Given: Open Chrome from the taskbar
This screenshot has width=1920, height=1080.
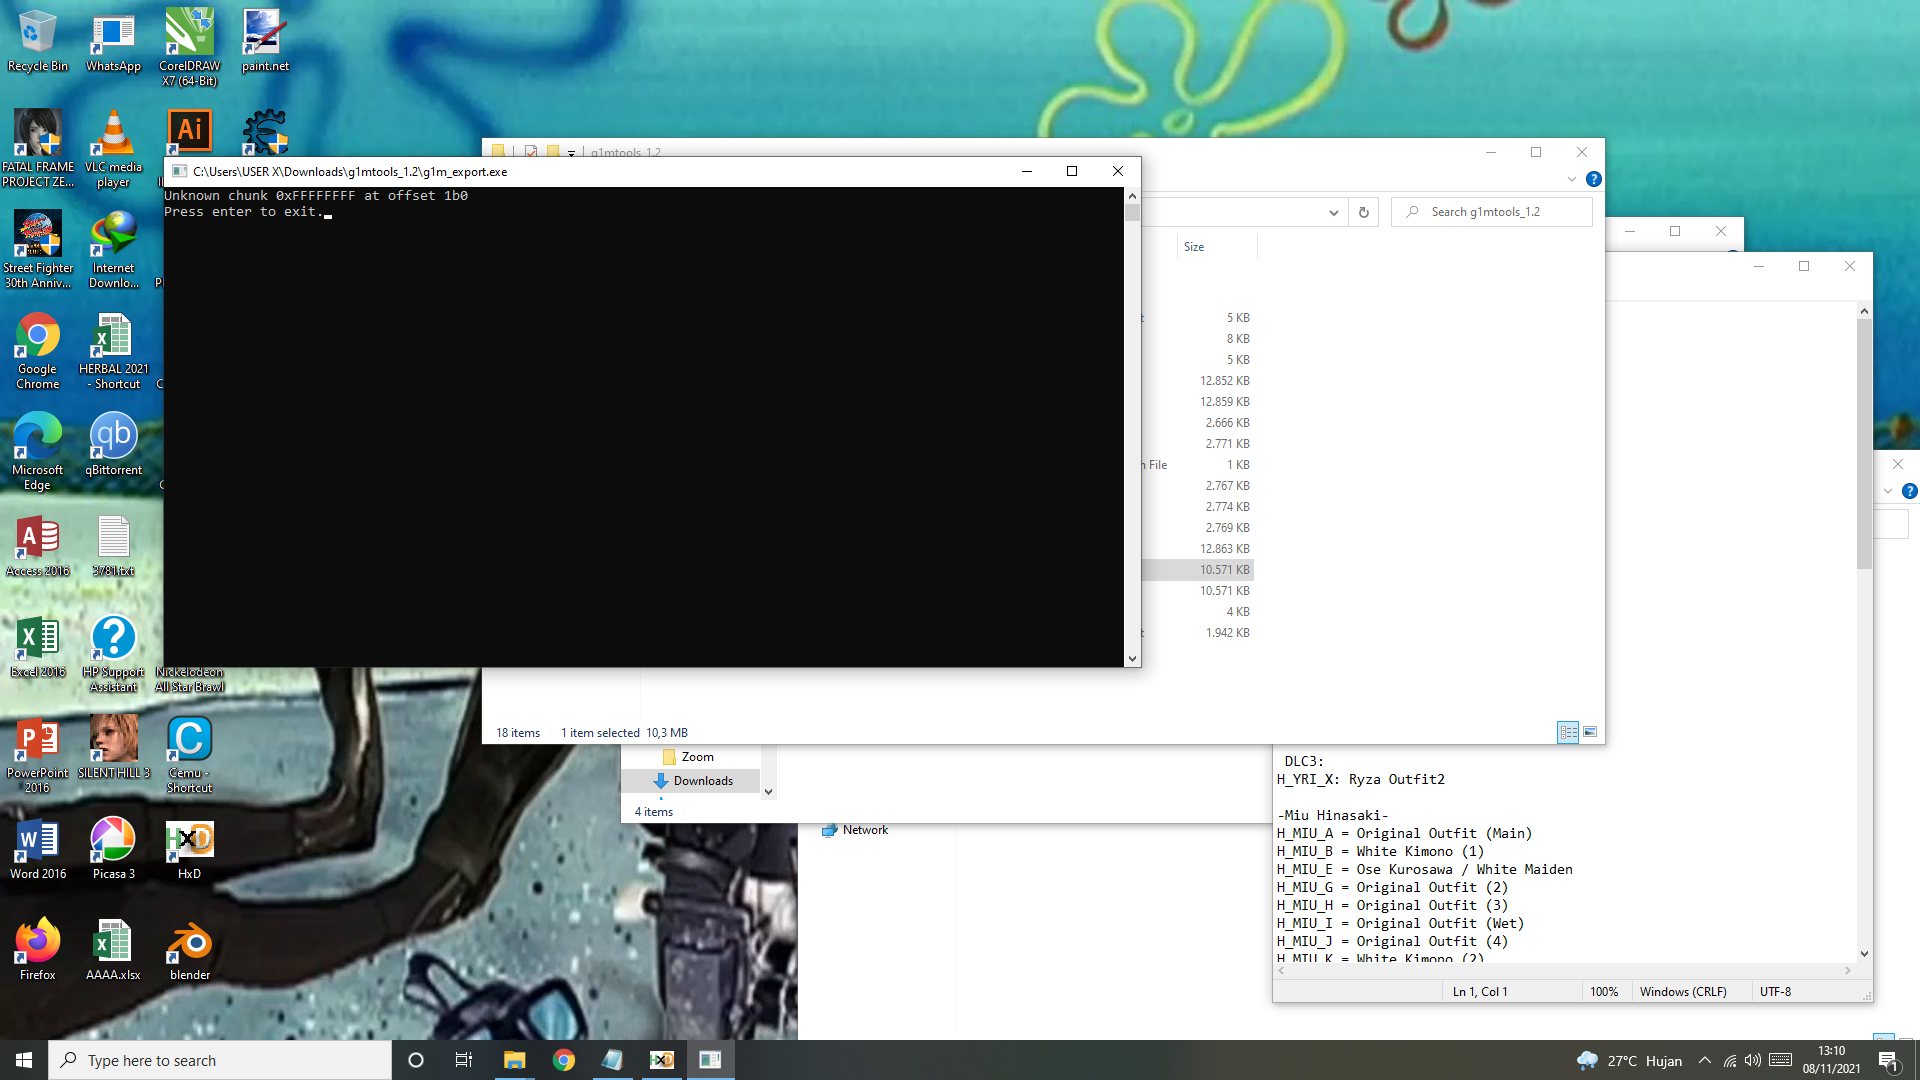Looking at the screenshot, I should pos(564,1060).
